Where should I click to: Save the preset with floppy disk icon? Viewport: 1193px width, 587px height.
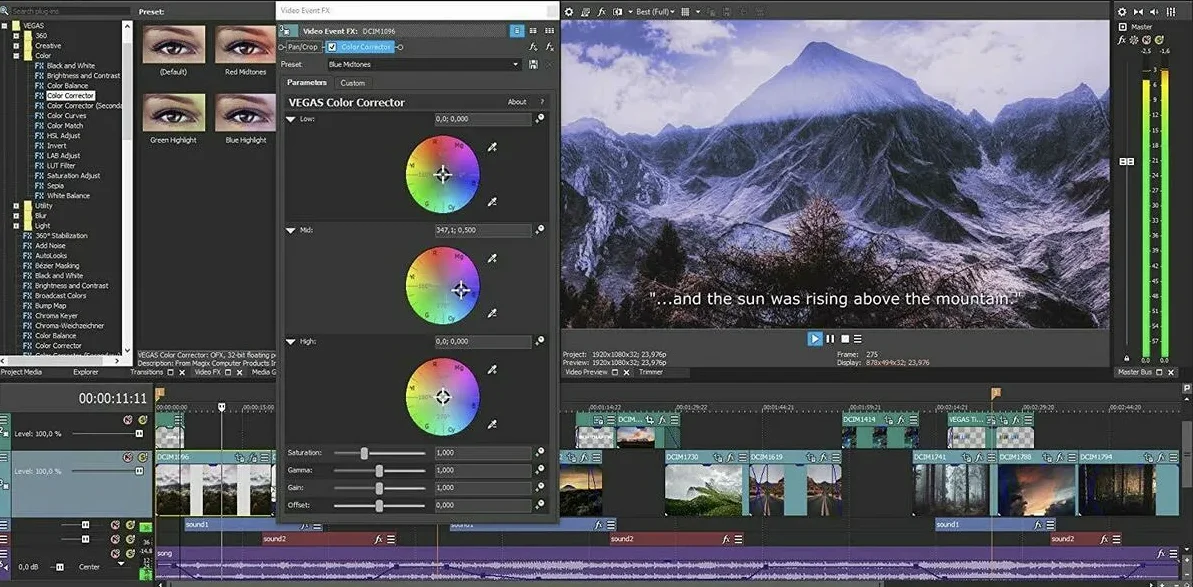point(533,65)
